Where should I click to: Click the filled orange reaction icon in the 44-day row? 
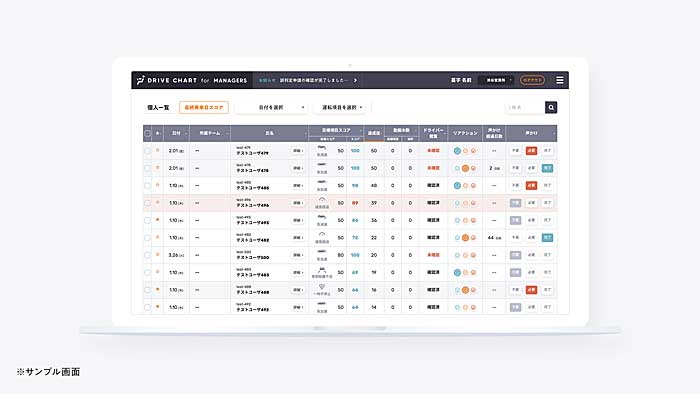465,238
